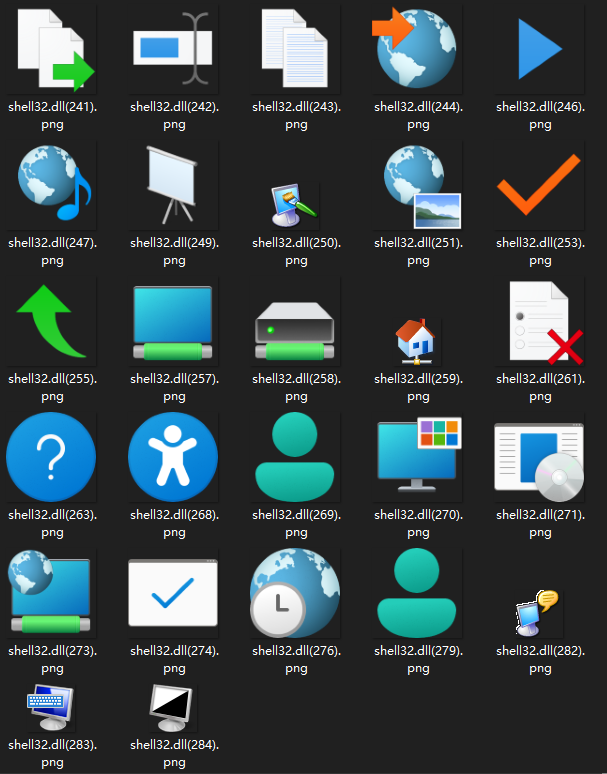
Task: Click the document with red X icon (261)
Action: [546, 322]
